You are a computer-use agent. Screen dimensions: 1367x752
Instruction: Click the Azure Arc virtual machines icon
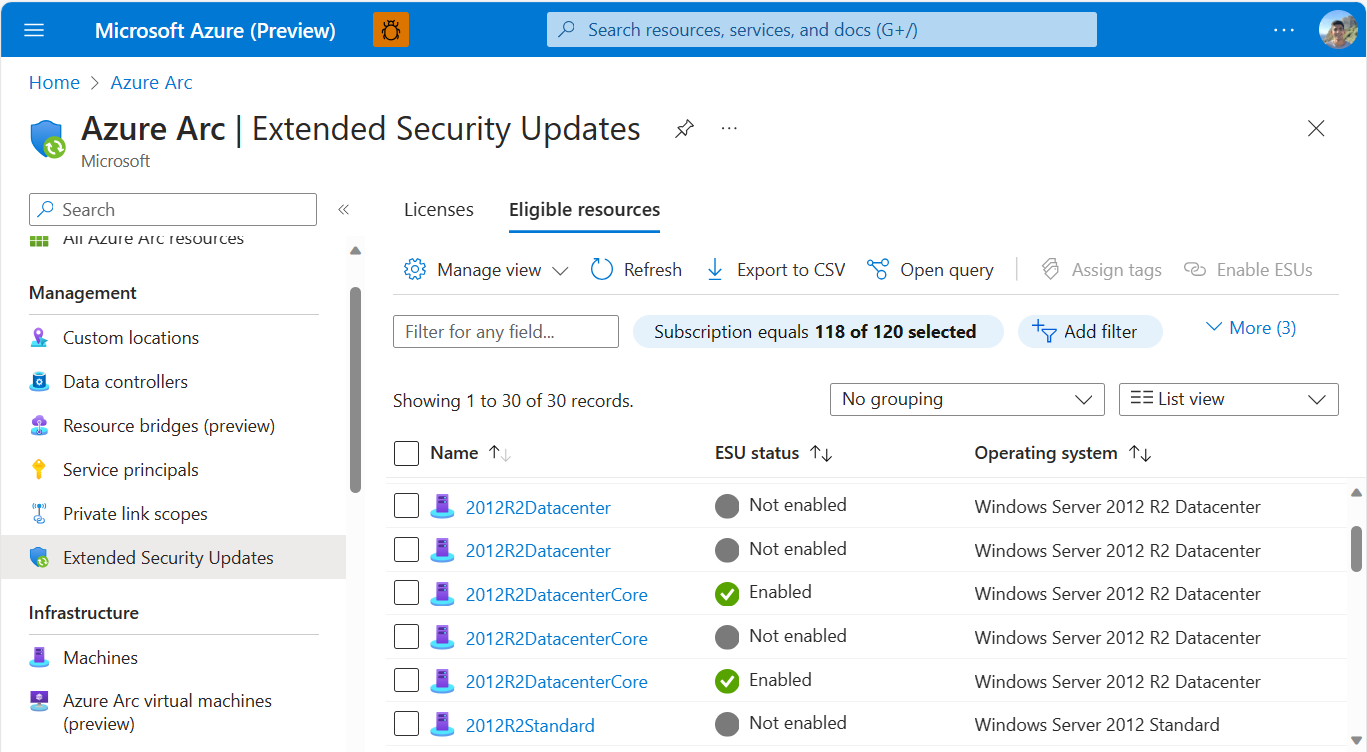pyautogui.click(x=39, y=701)
